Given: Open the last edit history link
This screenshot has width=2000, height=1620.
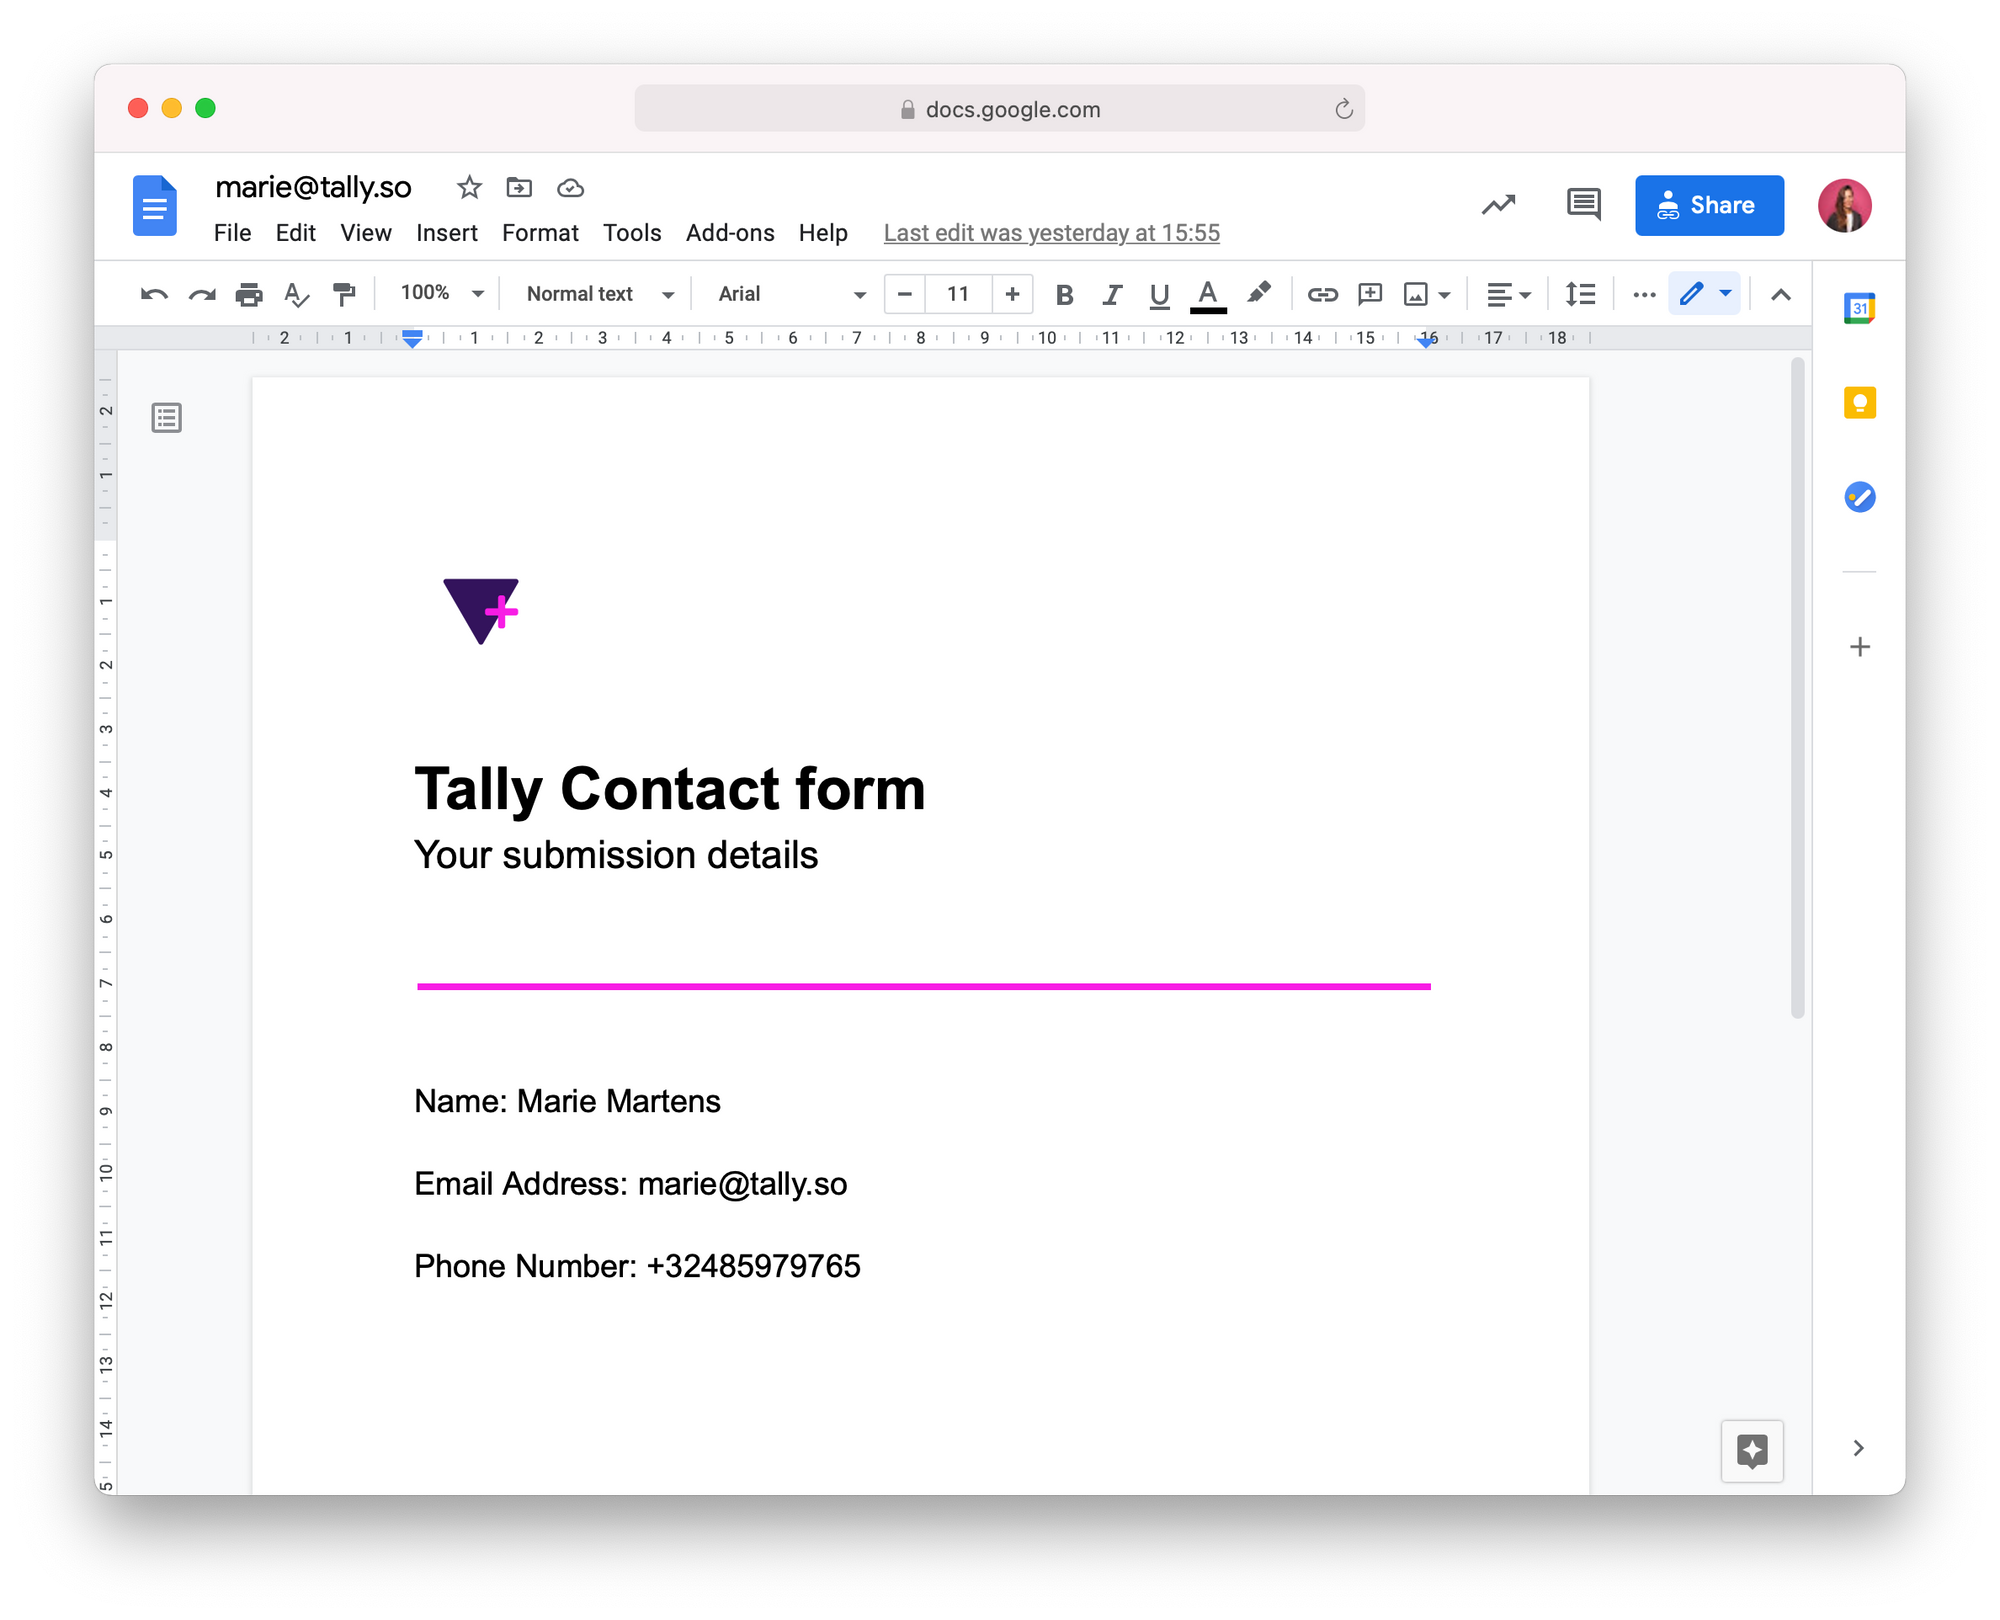Looking at the screenshot, I should point(1051,233).
